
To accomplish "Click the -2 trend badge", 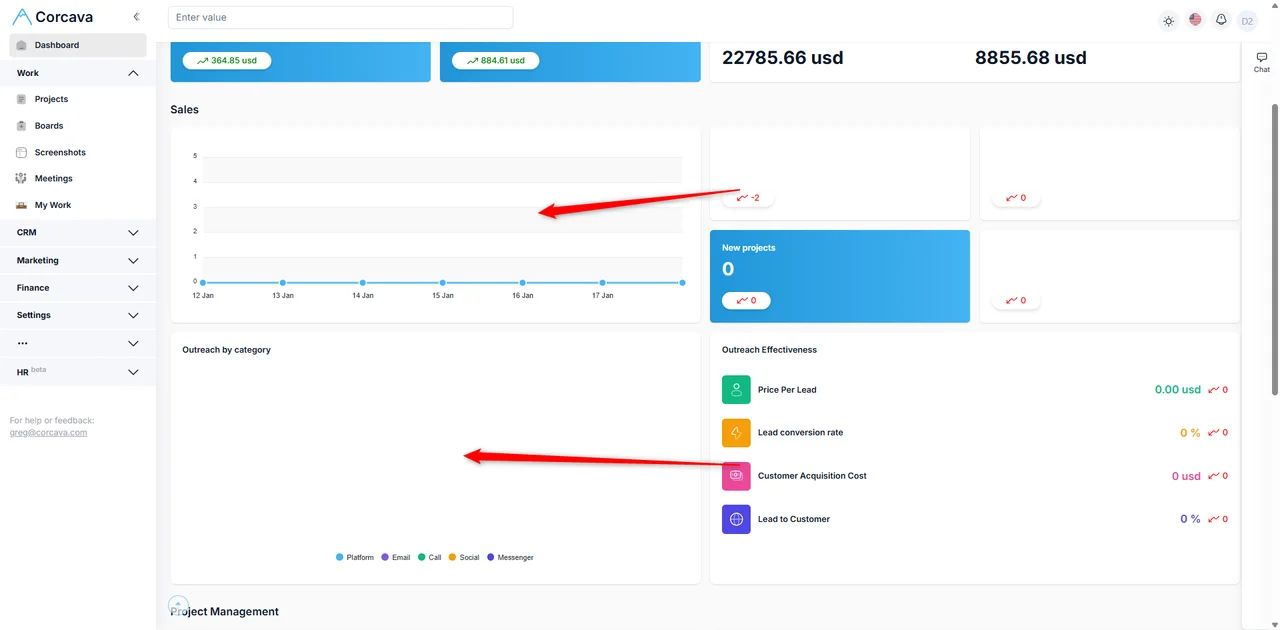I will pyautogui.click(x=748, y=198).
